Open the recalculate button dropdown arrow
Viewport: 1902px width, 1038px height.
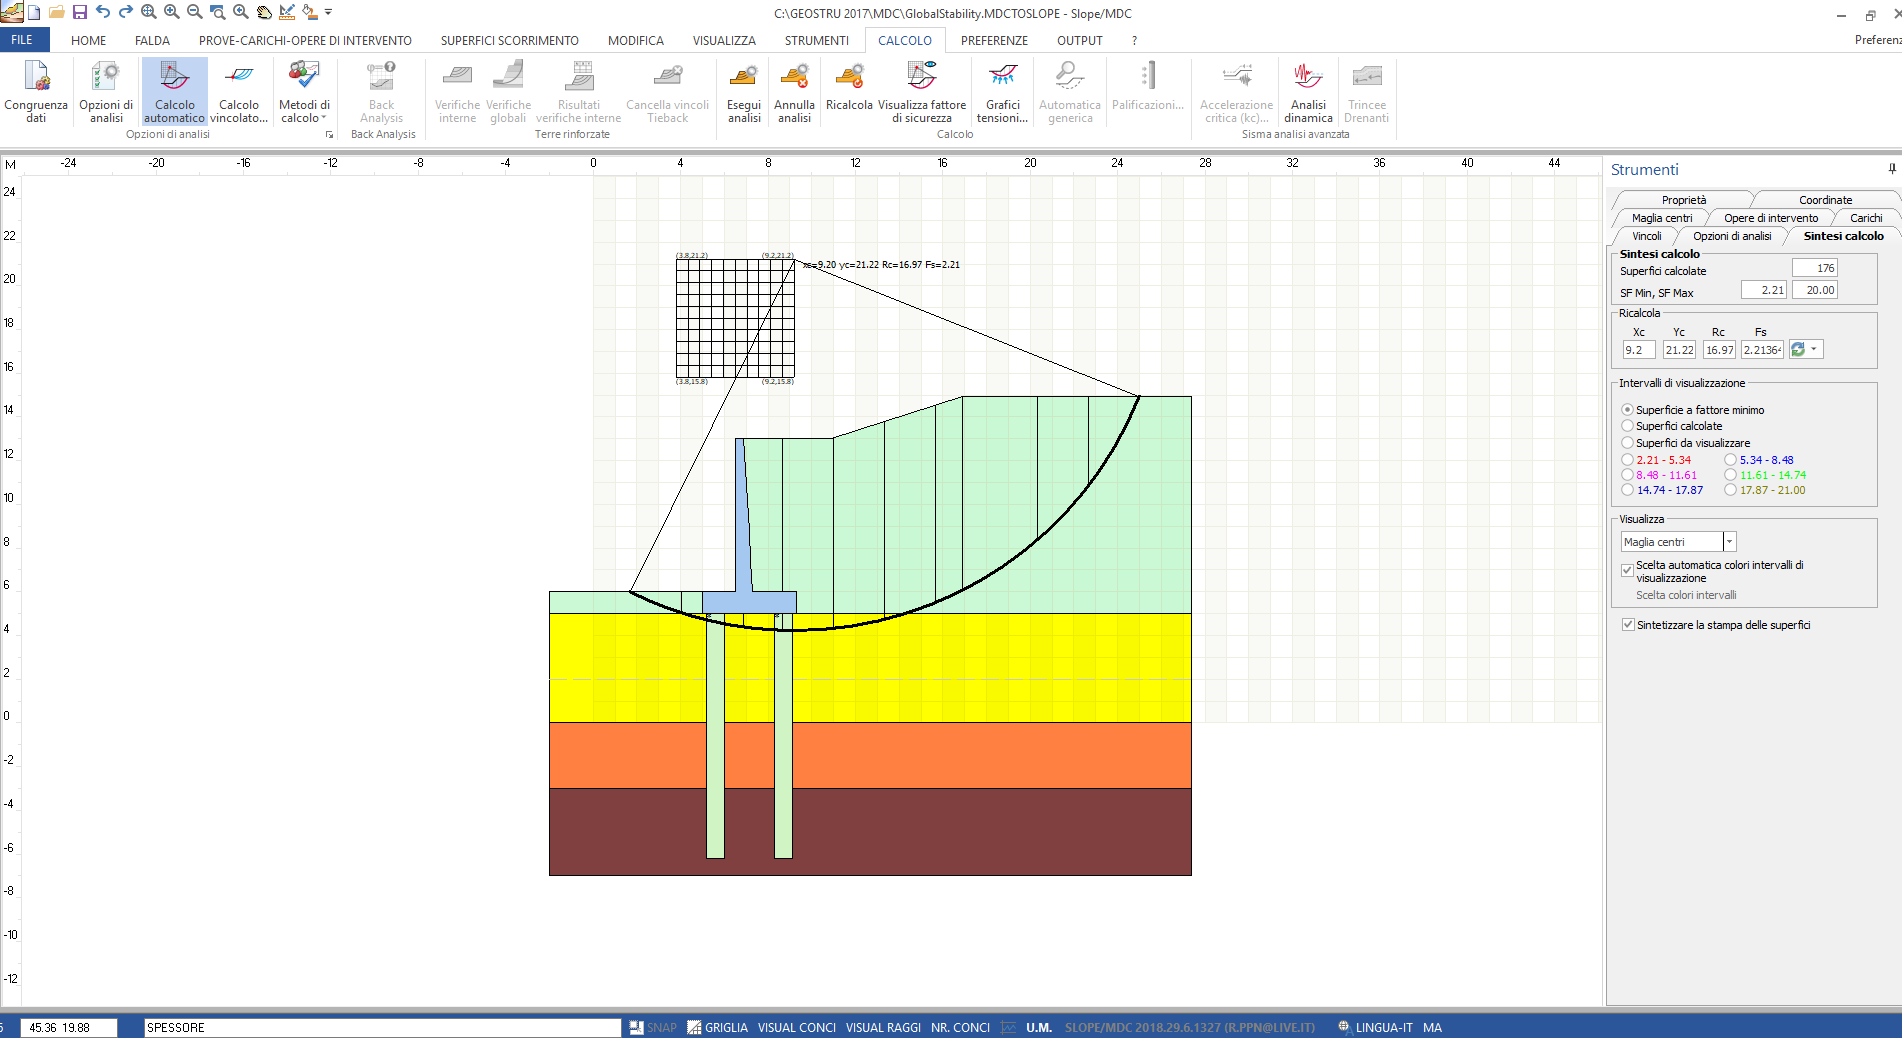[x=1814, y=349]
